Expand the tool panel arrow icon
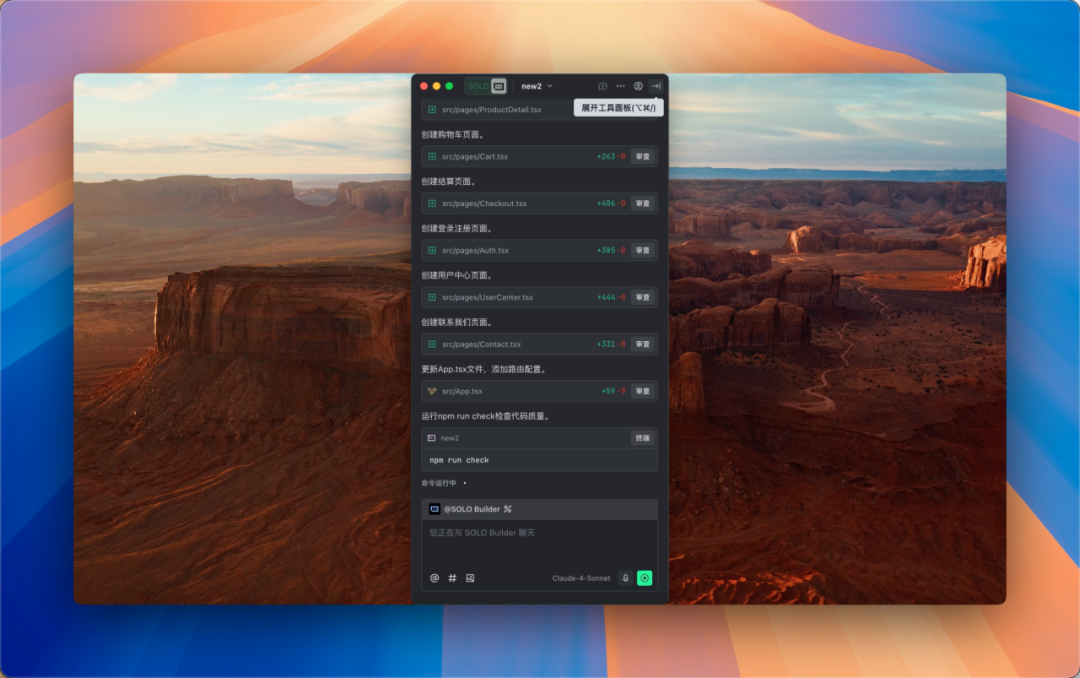Viewport: 1080px width, 678px height. pyautogui.click(x=656, y=86)
